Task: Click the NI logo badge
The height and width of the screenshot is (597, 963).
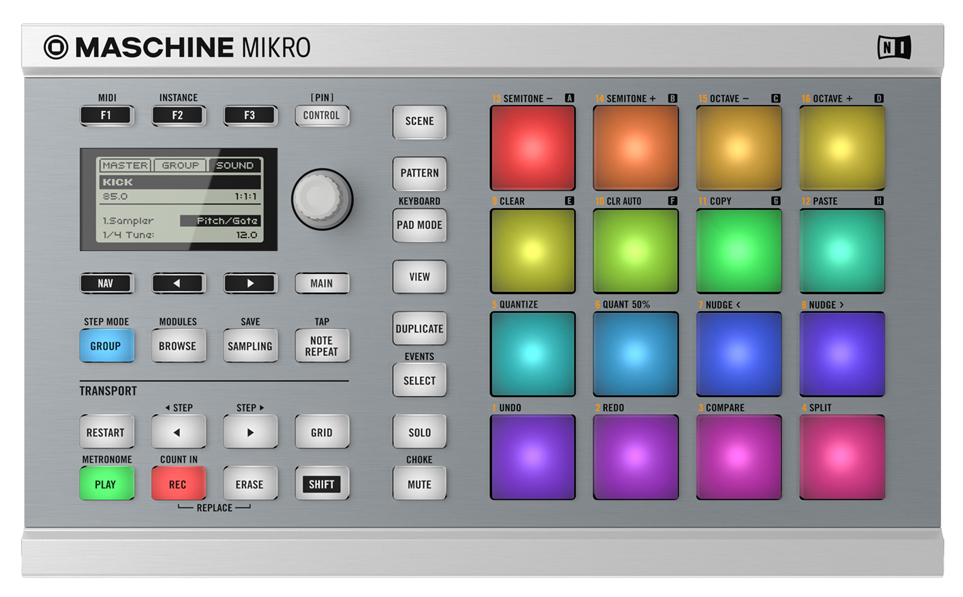Action: pyautogui.click(x=894, y=47)
